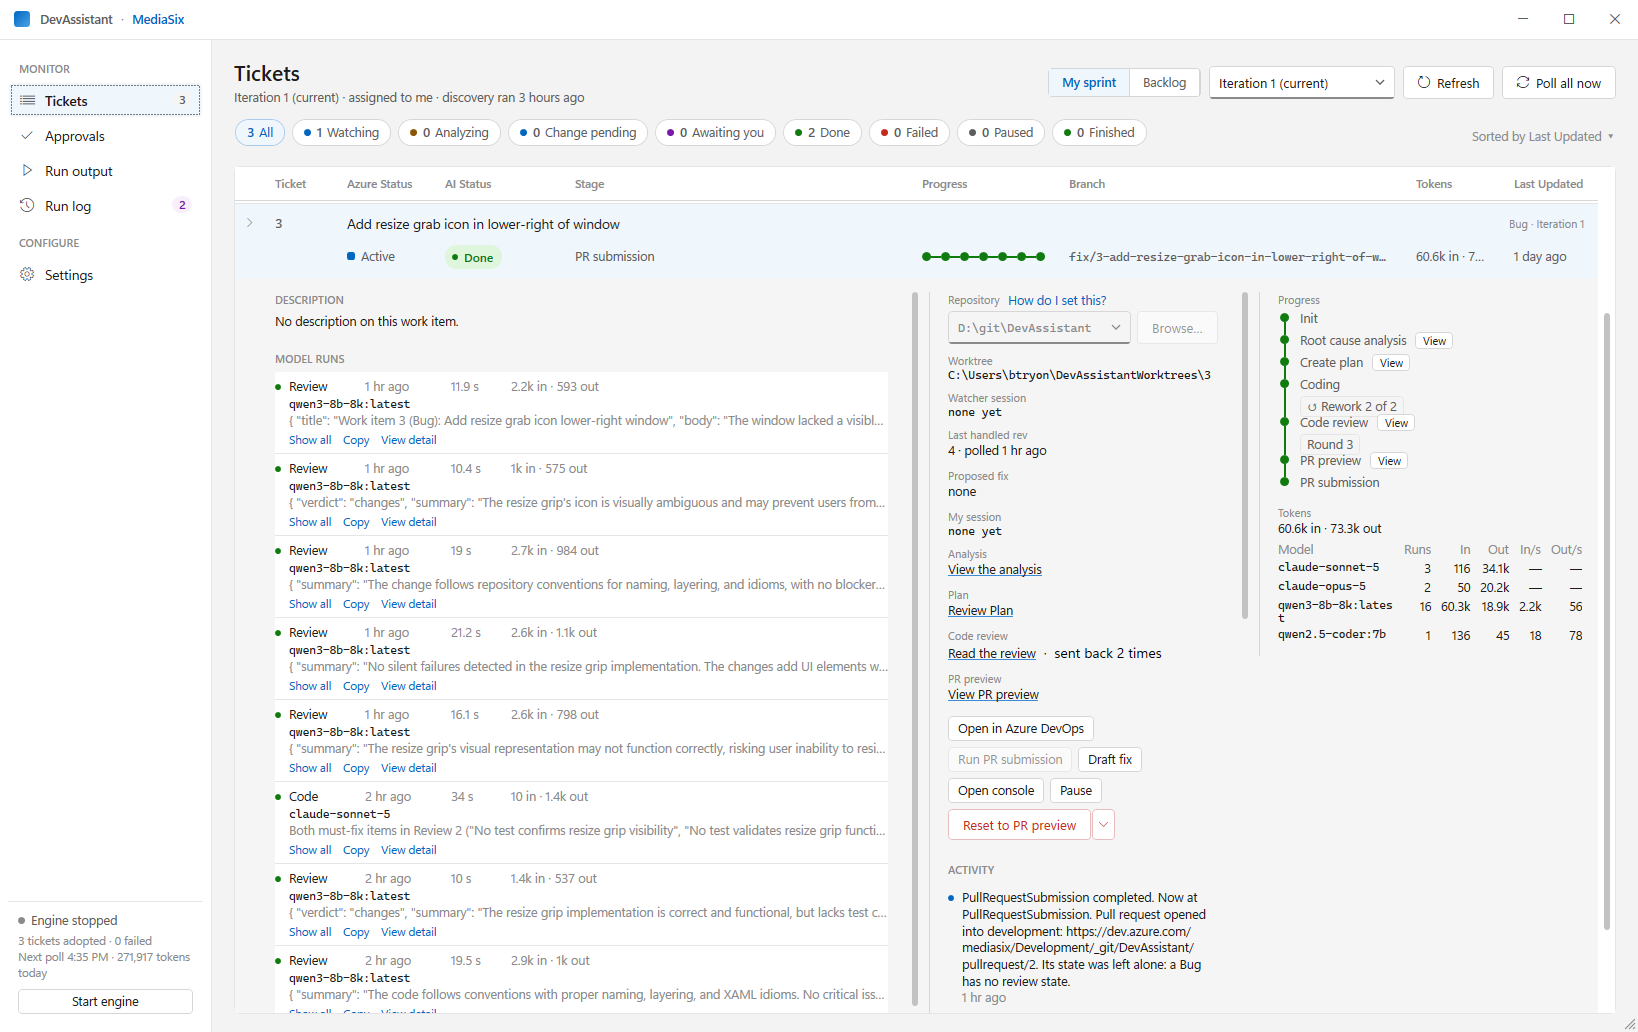Open the View PR preview link

[993, 695]
